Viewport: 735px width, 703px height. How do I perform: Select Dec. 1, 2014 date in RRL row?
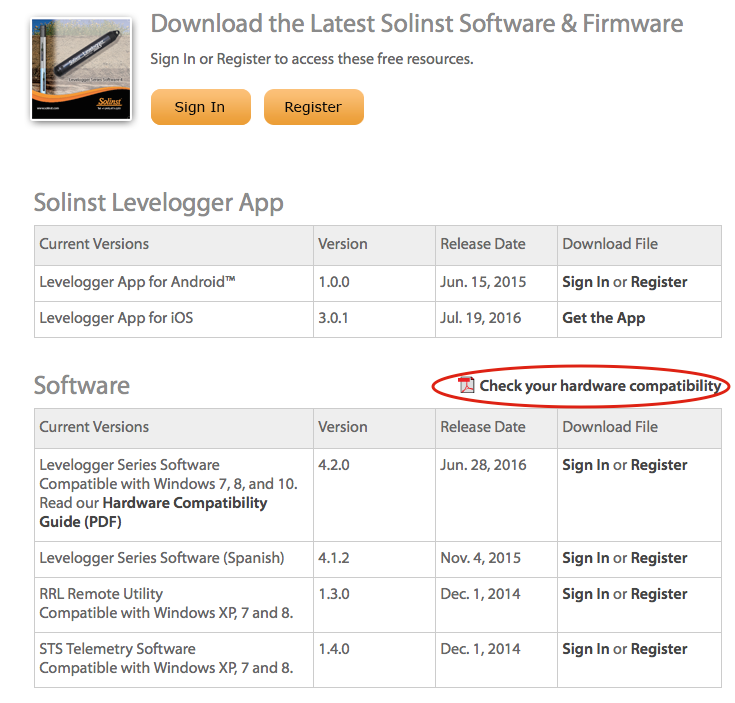click(x=480, y=594)
